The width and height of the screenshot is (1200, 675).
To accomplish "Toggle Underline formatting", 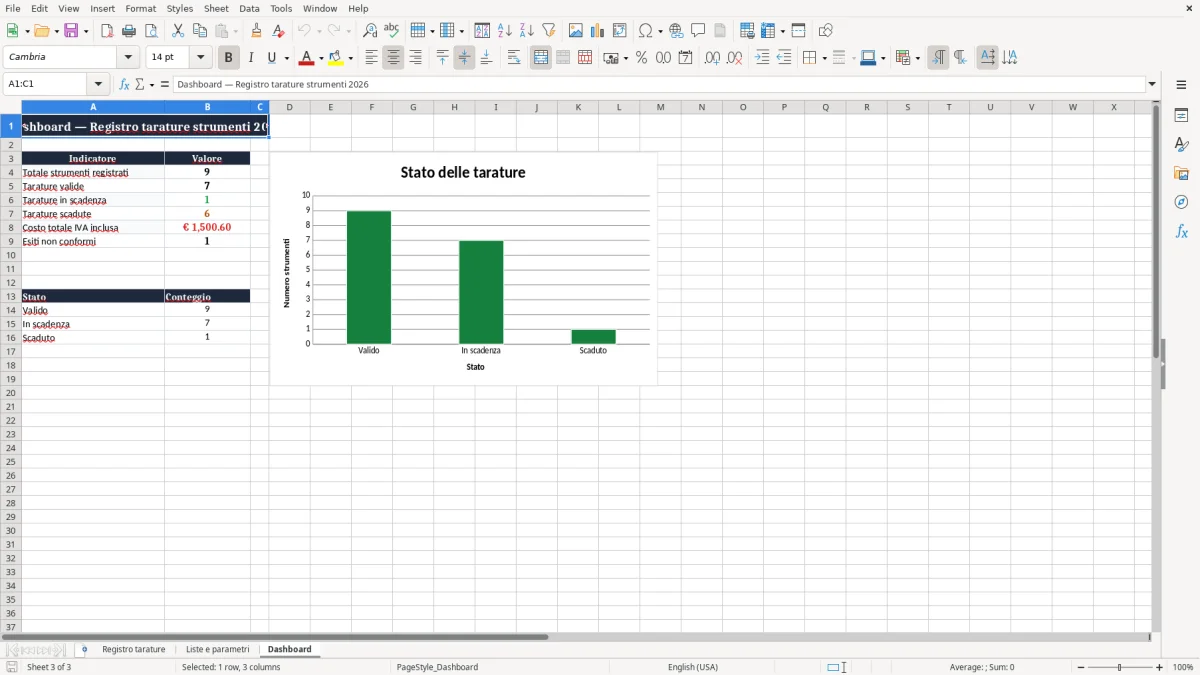I will point(271,58).
